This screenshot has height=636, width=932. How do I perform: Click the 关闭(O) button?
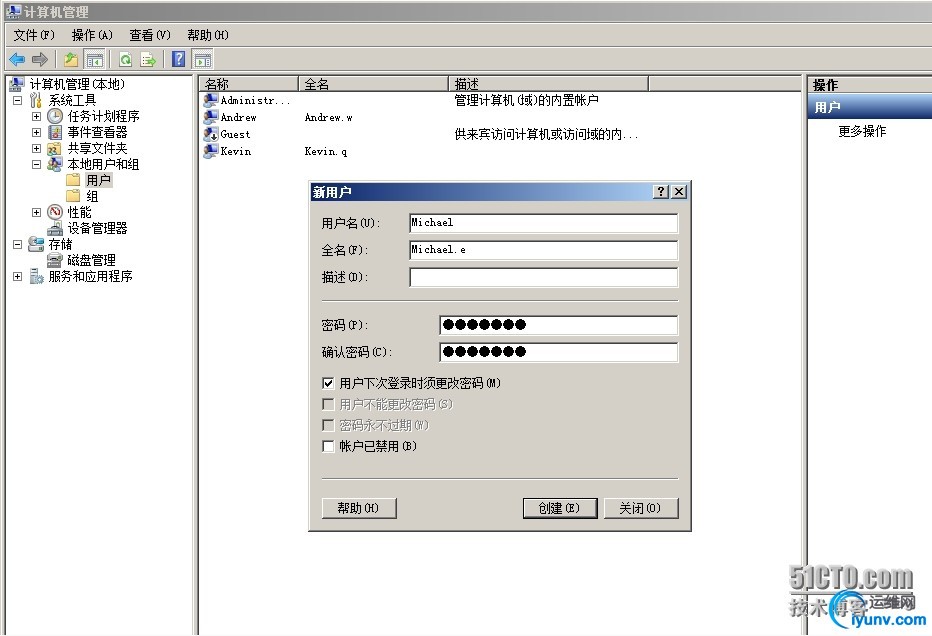coord(640,508)
